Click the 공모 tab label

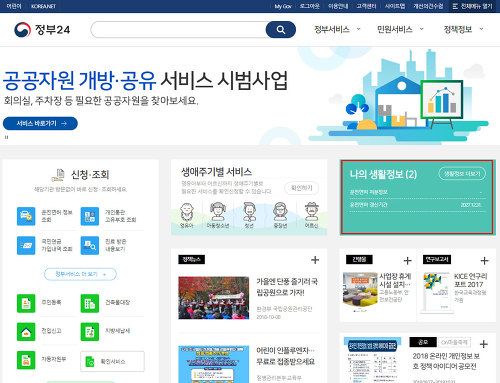[x=423, y=342]
